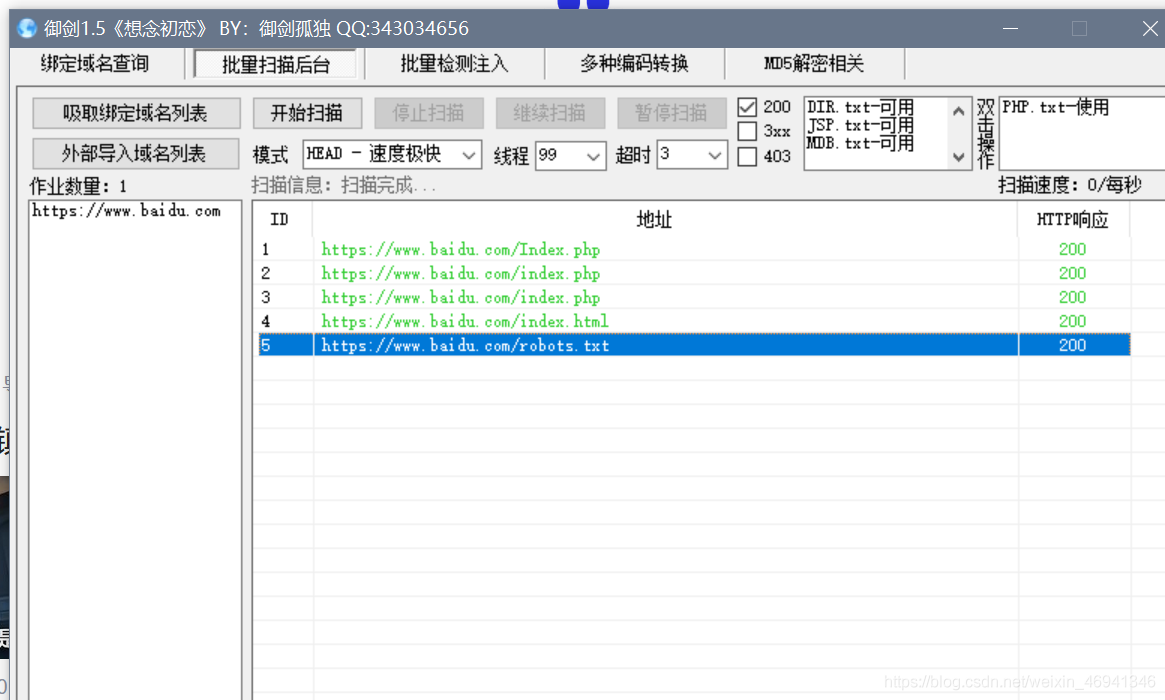Image resolution: width=1165 pixels, height=700 pixels.
Task: Select result row 1 Index.php URL
Action: [461, 250]
